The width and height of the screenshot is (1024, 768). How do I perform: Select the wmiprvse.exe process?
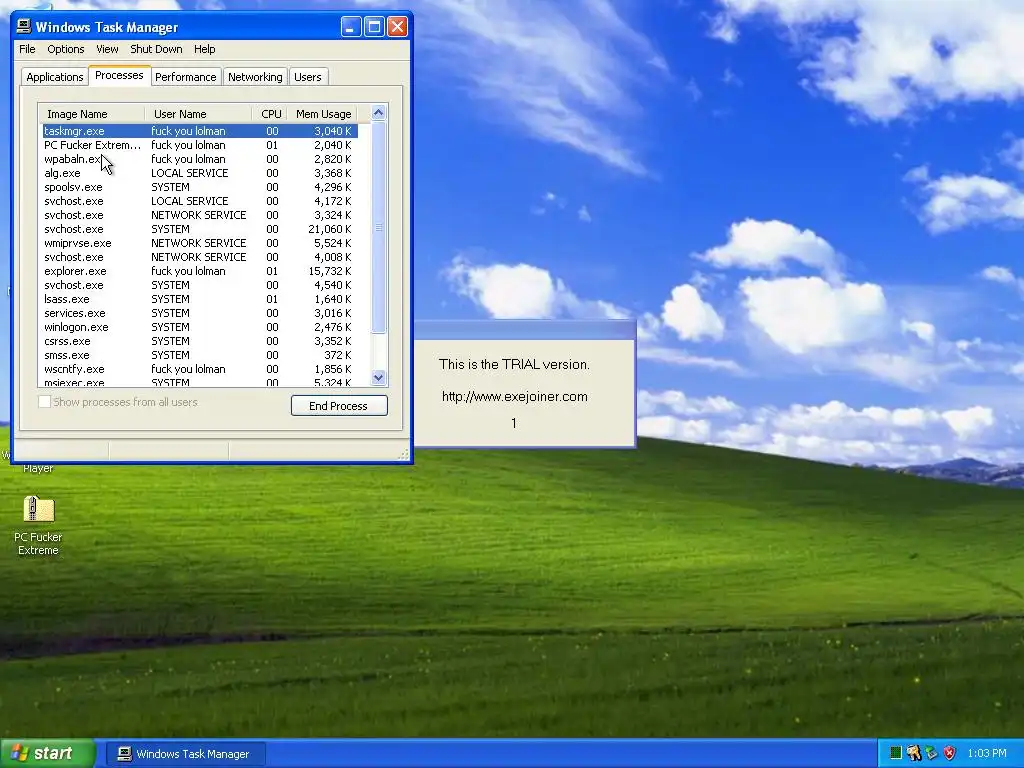pyautogui.click(x=200, y=243)
